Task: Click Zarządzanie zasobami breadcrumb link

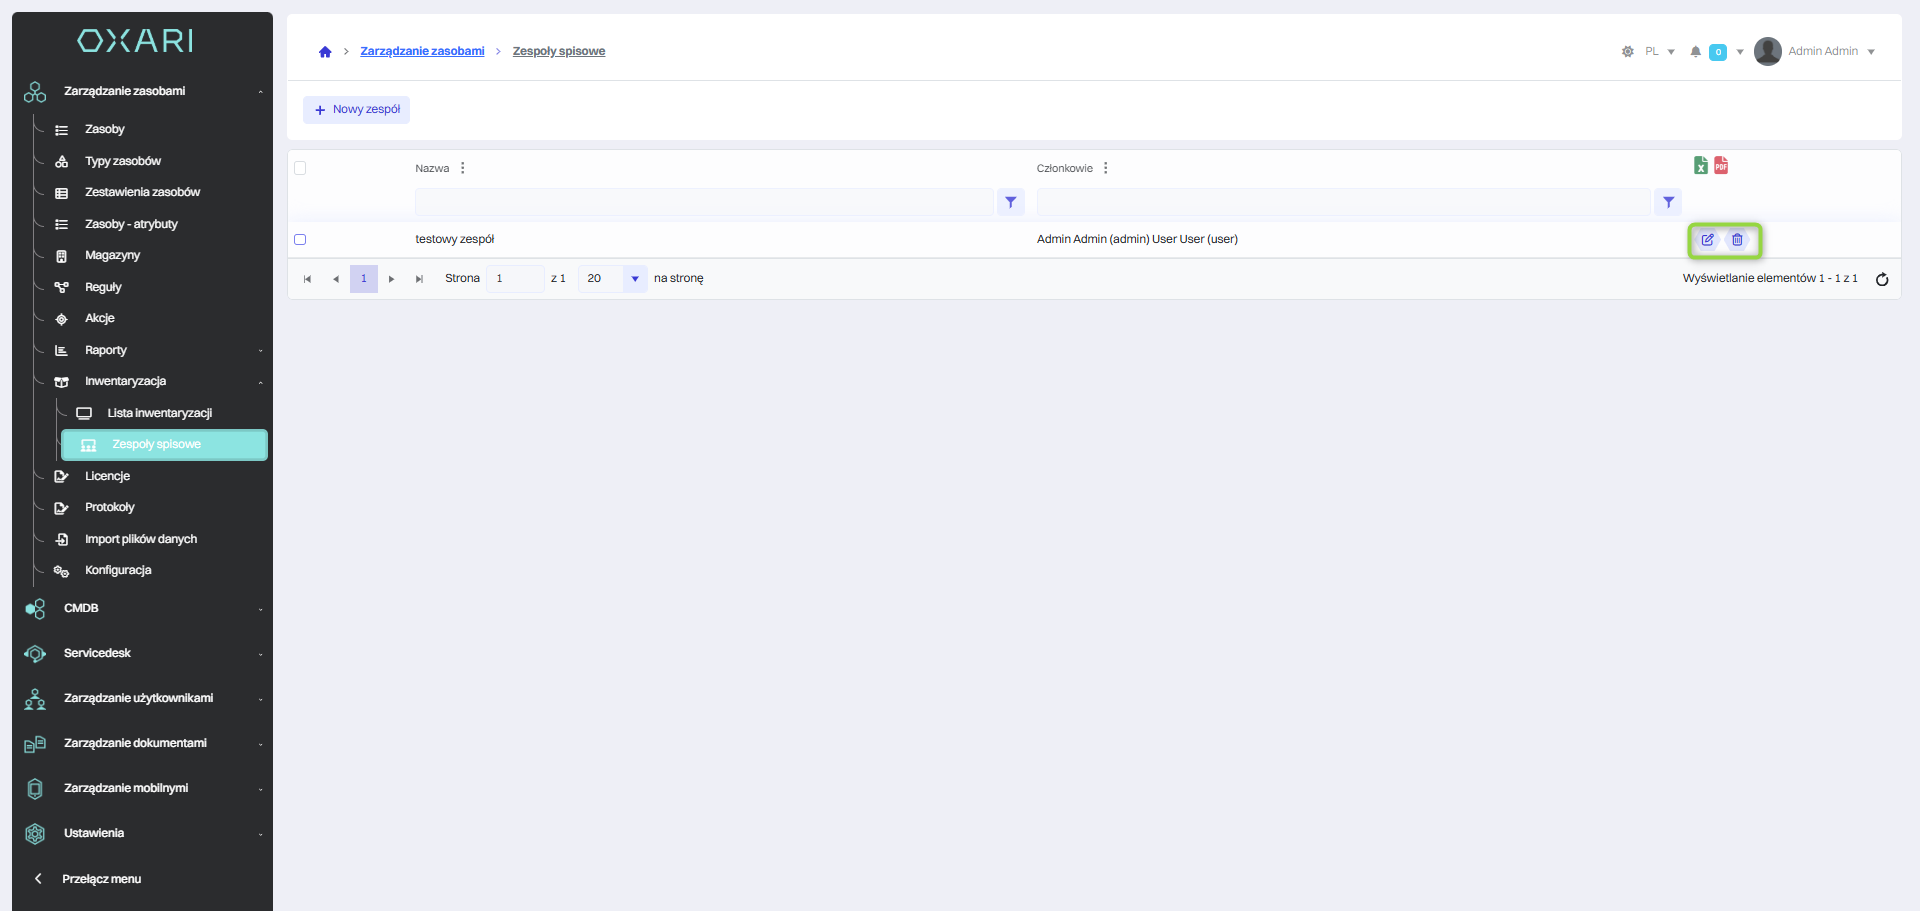Action: 422,52
